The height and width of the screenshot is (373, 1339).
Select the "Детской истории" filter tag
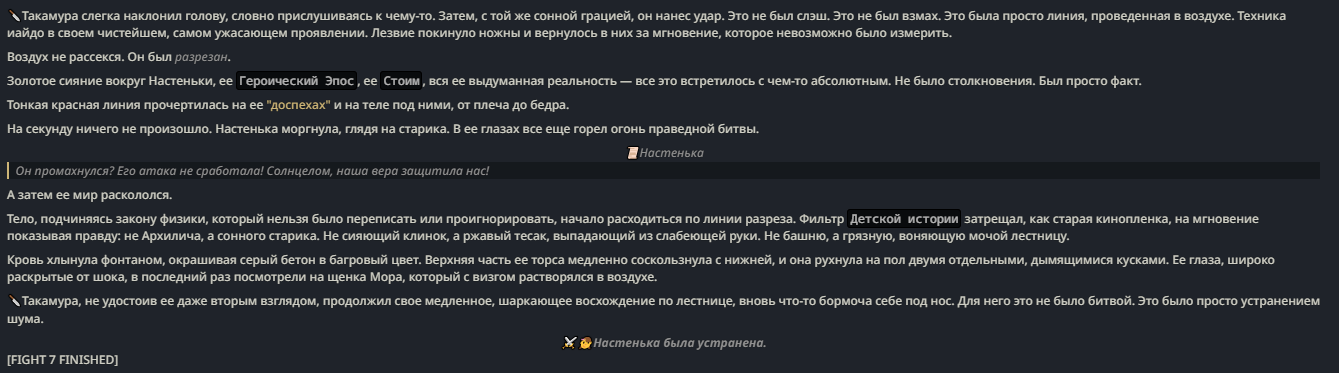point(905,218)
